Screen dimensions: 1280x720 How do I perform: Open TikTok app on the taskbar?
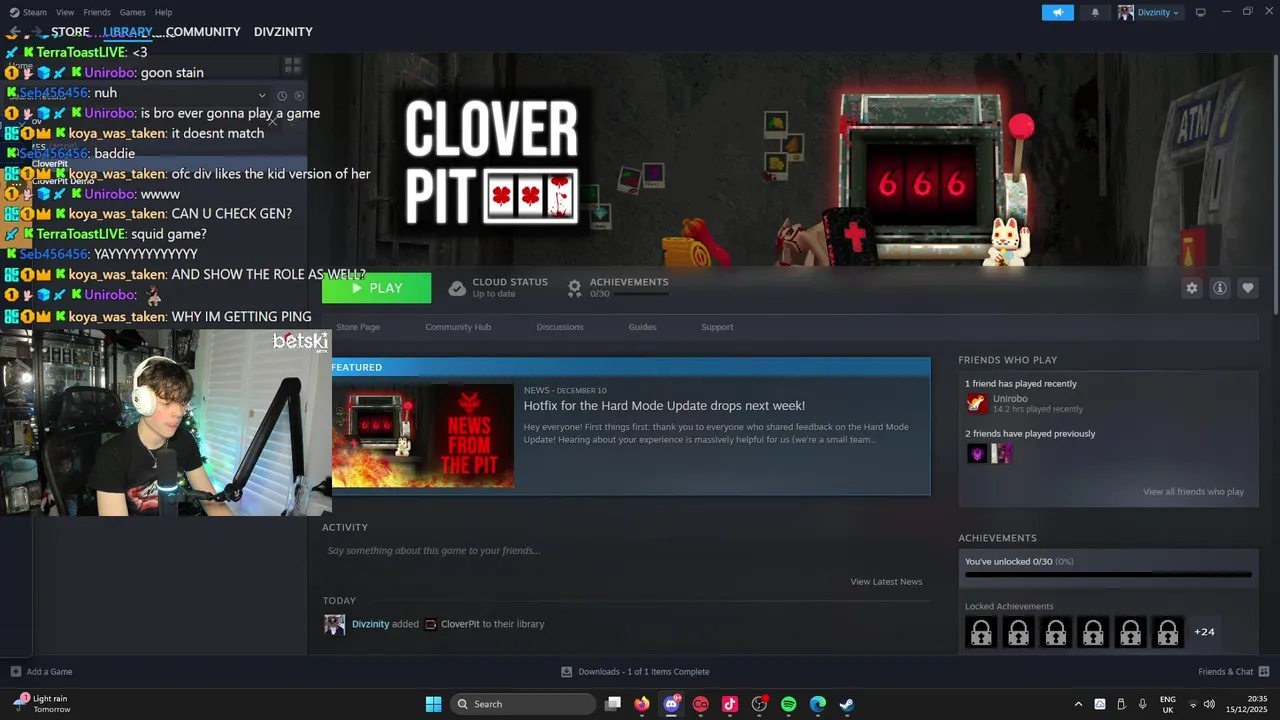tap(730, 704)
